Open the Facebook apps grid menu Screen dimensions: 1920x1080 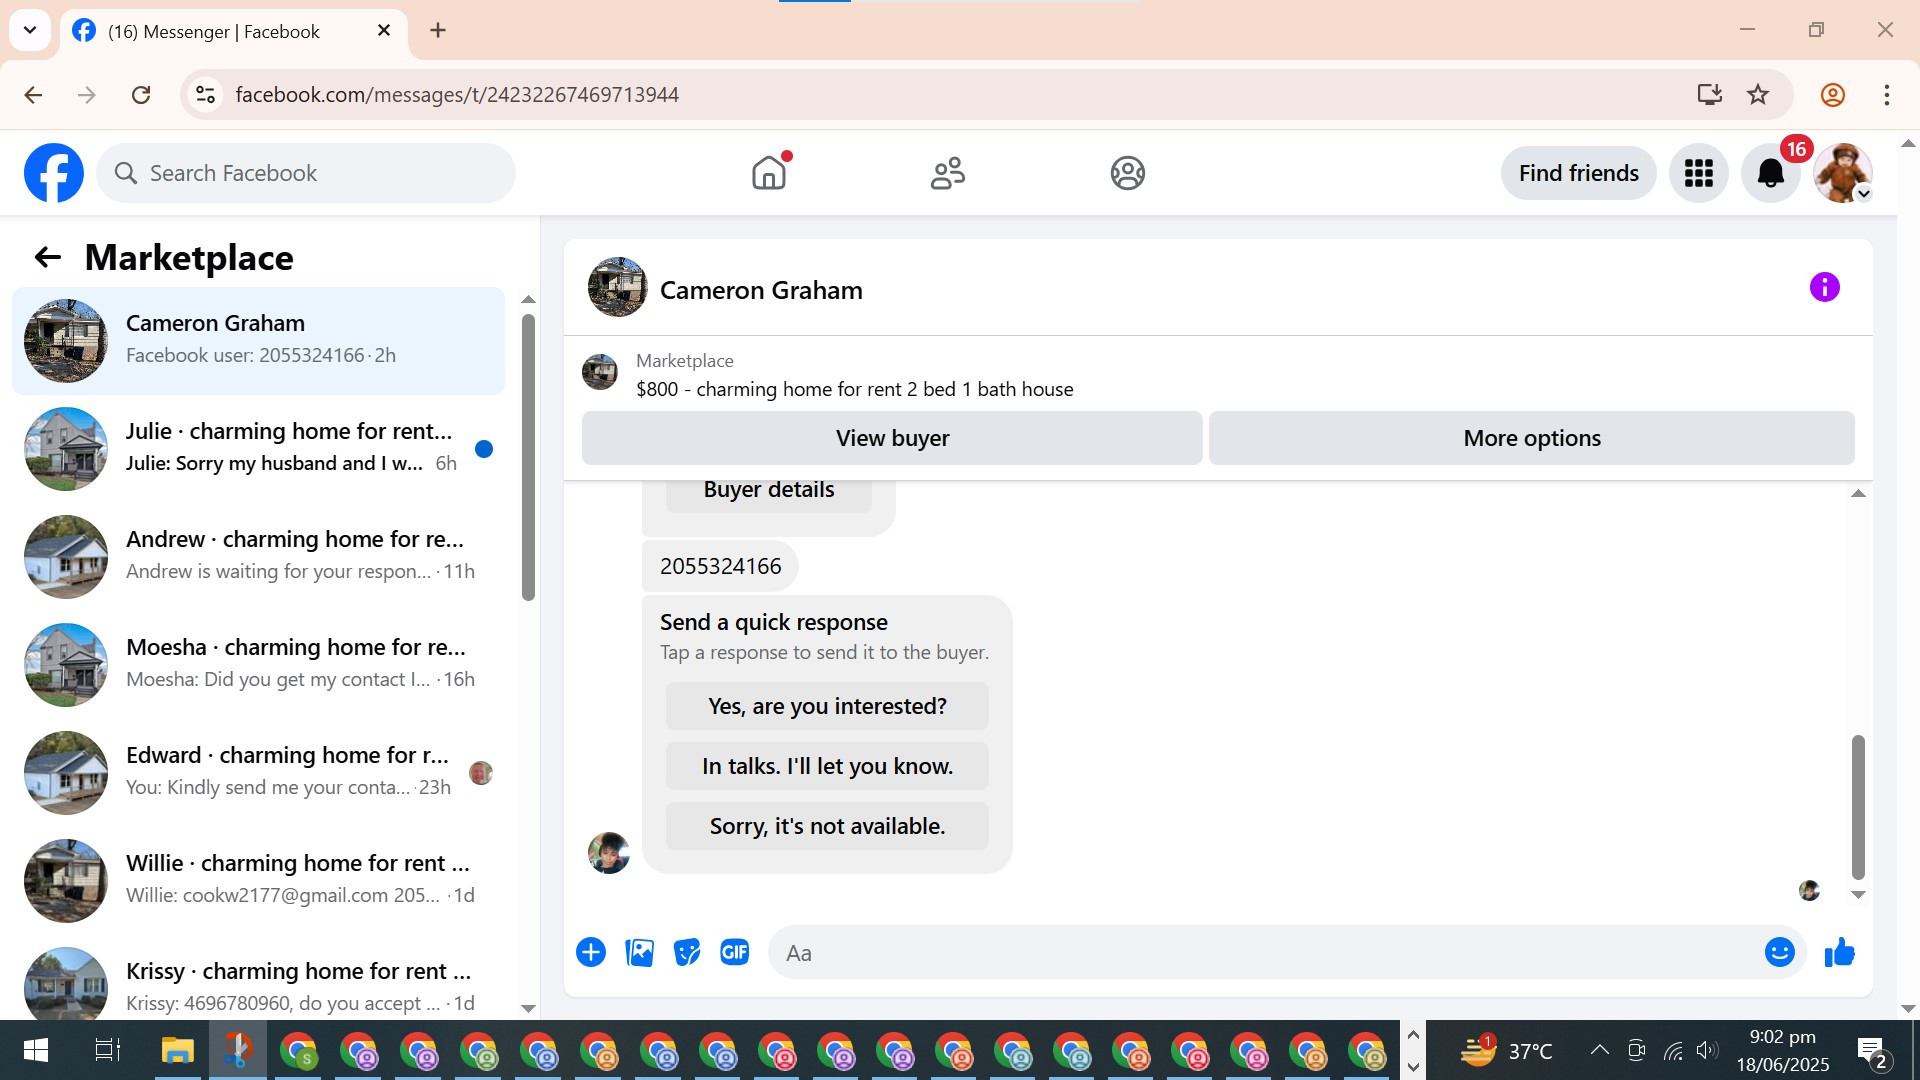(1699, 173)
